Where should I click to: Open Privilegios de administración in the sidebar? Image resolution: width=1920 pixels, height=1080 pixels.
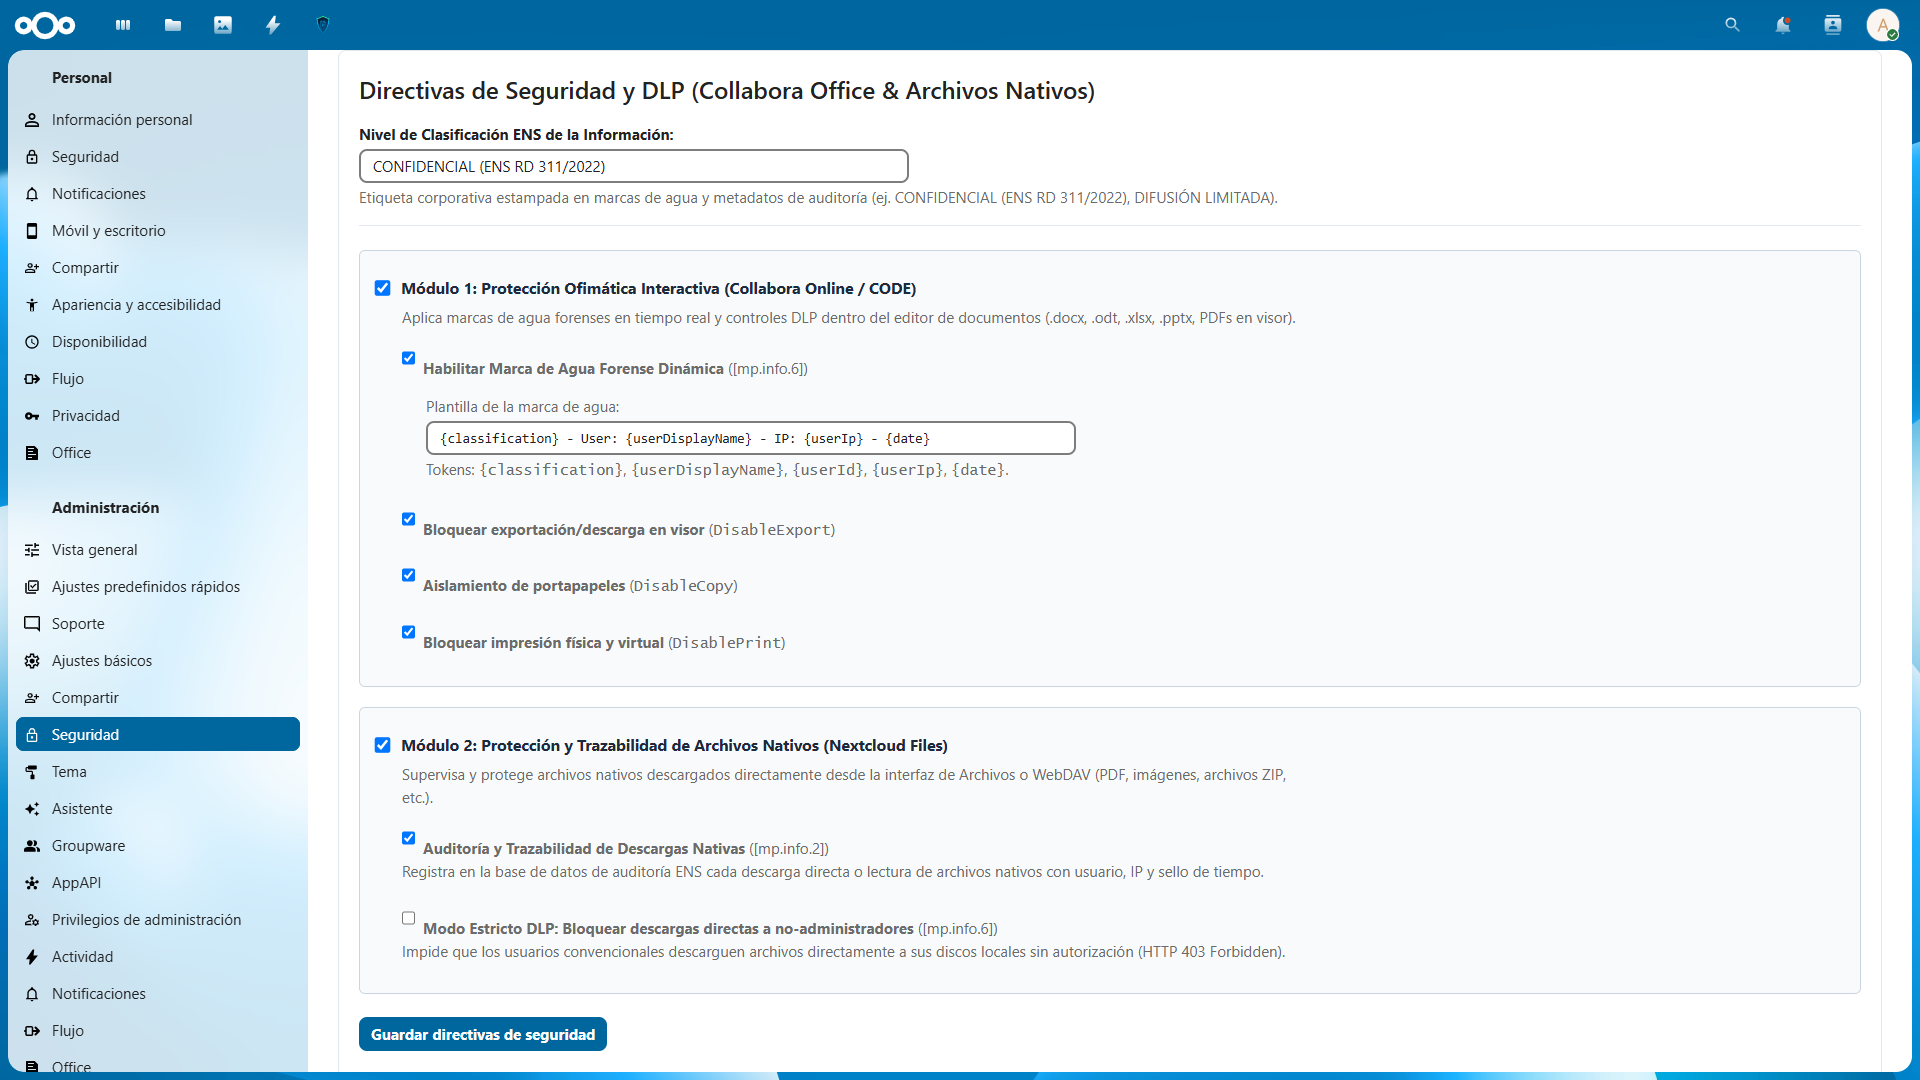click(158, 920)
